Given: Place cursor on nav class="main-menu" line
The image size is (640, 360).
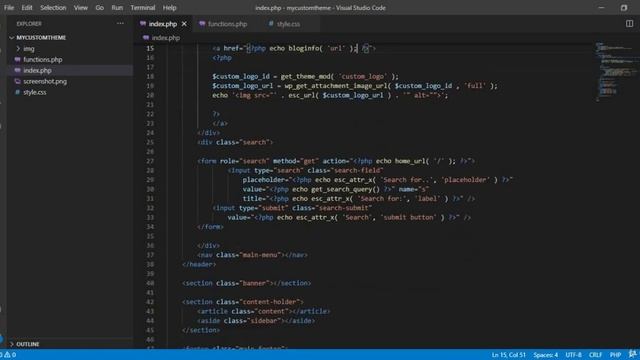Looking at the screenshot, I should pyautogui.click(x=252, y=255).
